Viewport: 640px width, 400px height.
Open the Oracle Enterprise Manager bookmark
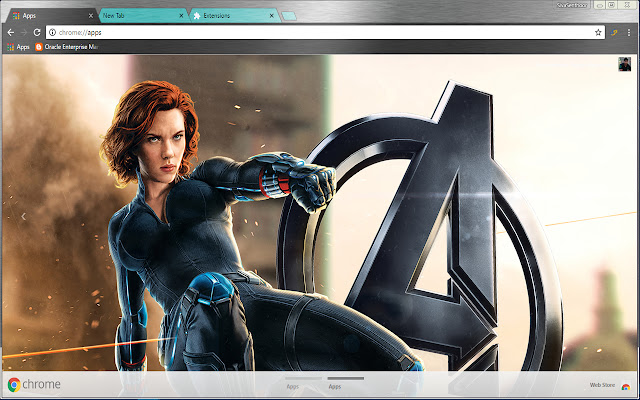tap(67, 47)
